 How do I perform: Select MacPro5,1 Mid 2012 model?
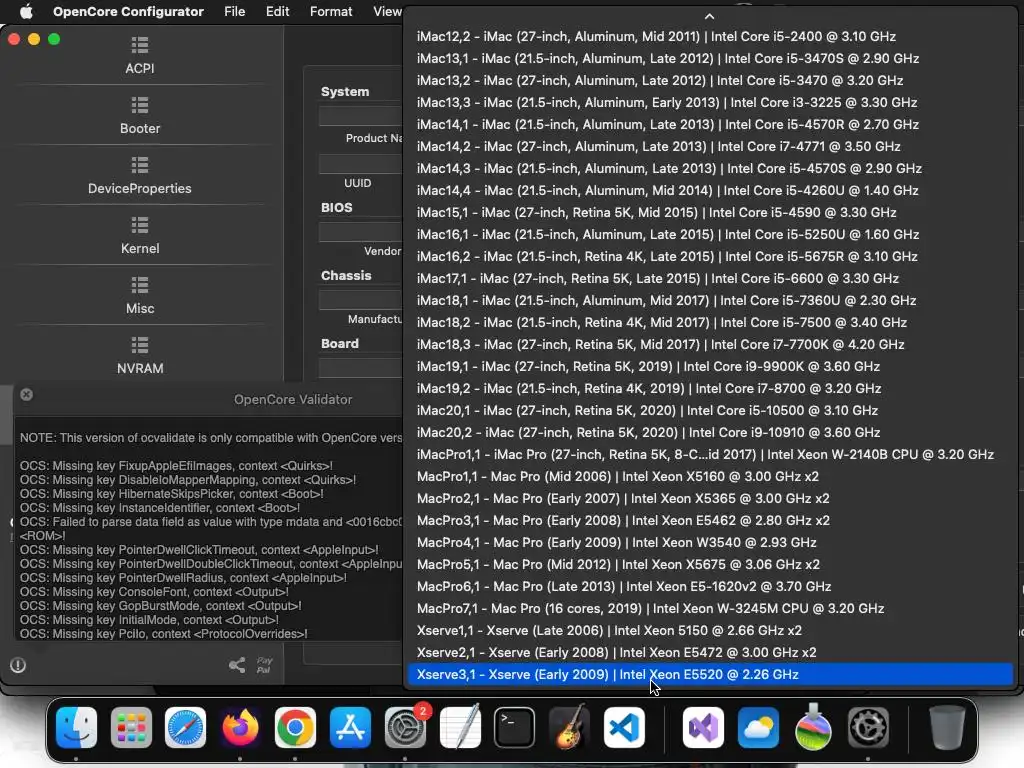coord(710,564)
